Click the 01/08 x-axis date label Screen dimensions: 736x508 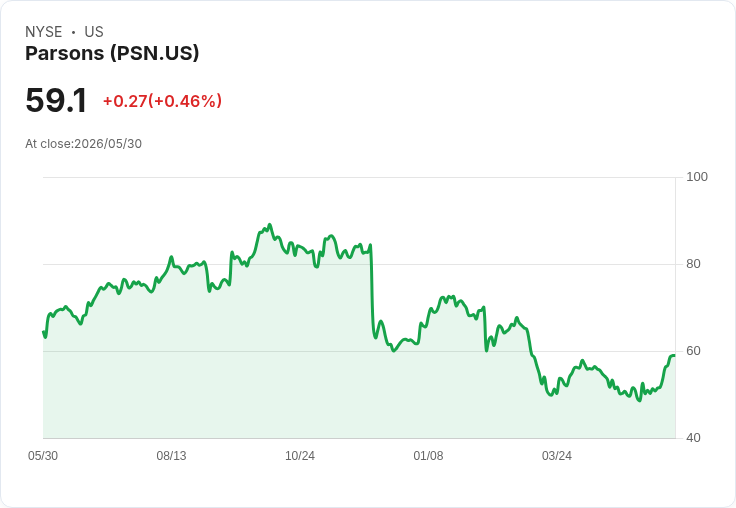(x=428, y=455)
